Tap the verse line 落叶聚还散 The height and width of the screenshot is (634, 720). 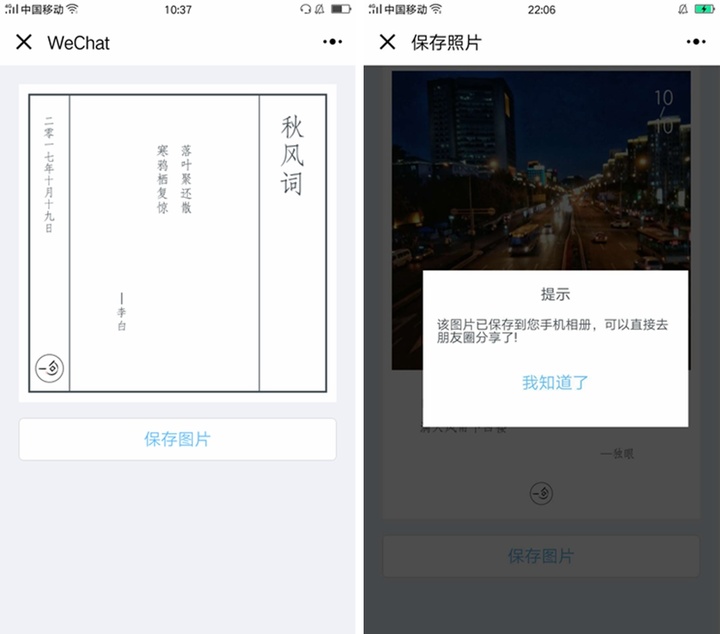[186, 179]
